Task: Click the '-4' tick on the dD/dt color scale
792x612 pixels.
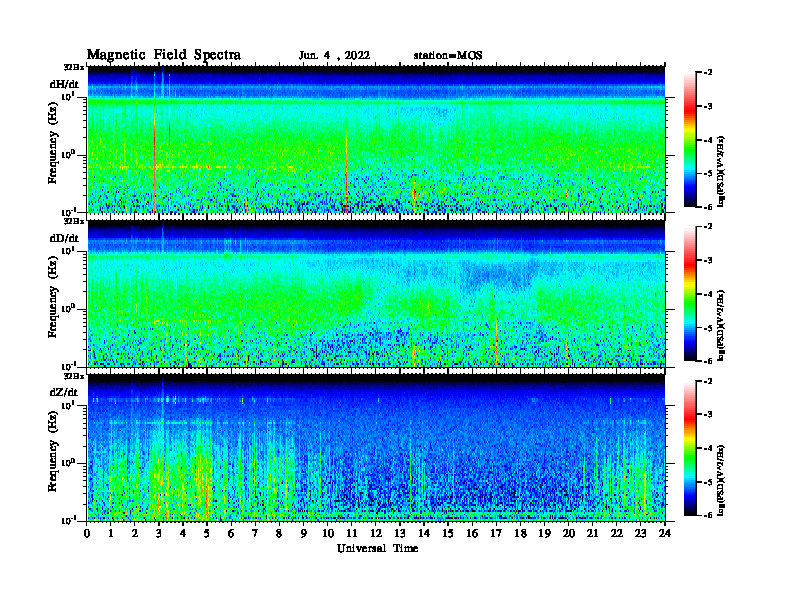Action: coord(708,294)
